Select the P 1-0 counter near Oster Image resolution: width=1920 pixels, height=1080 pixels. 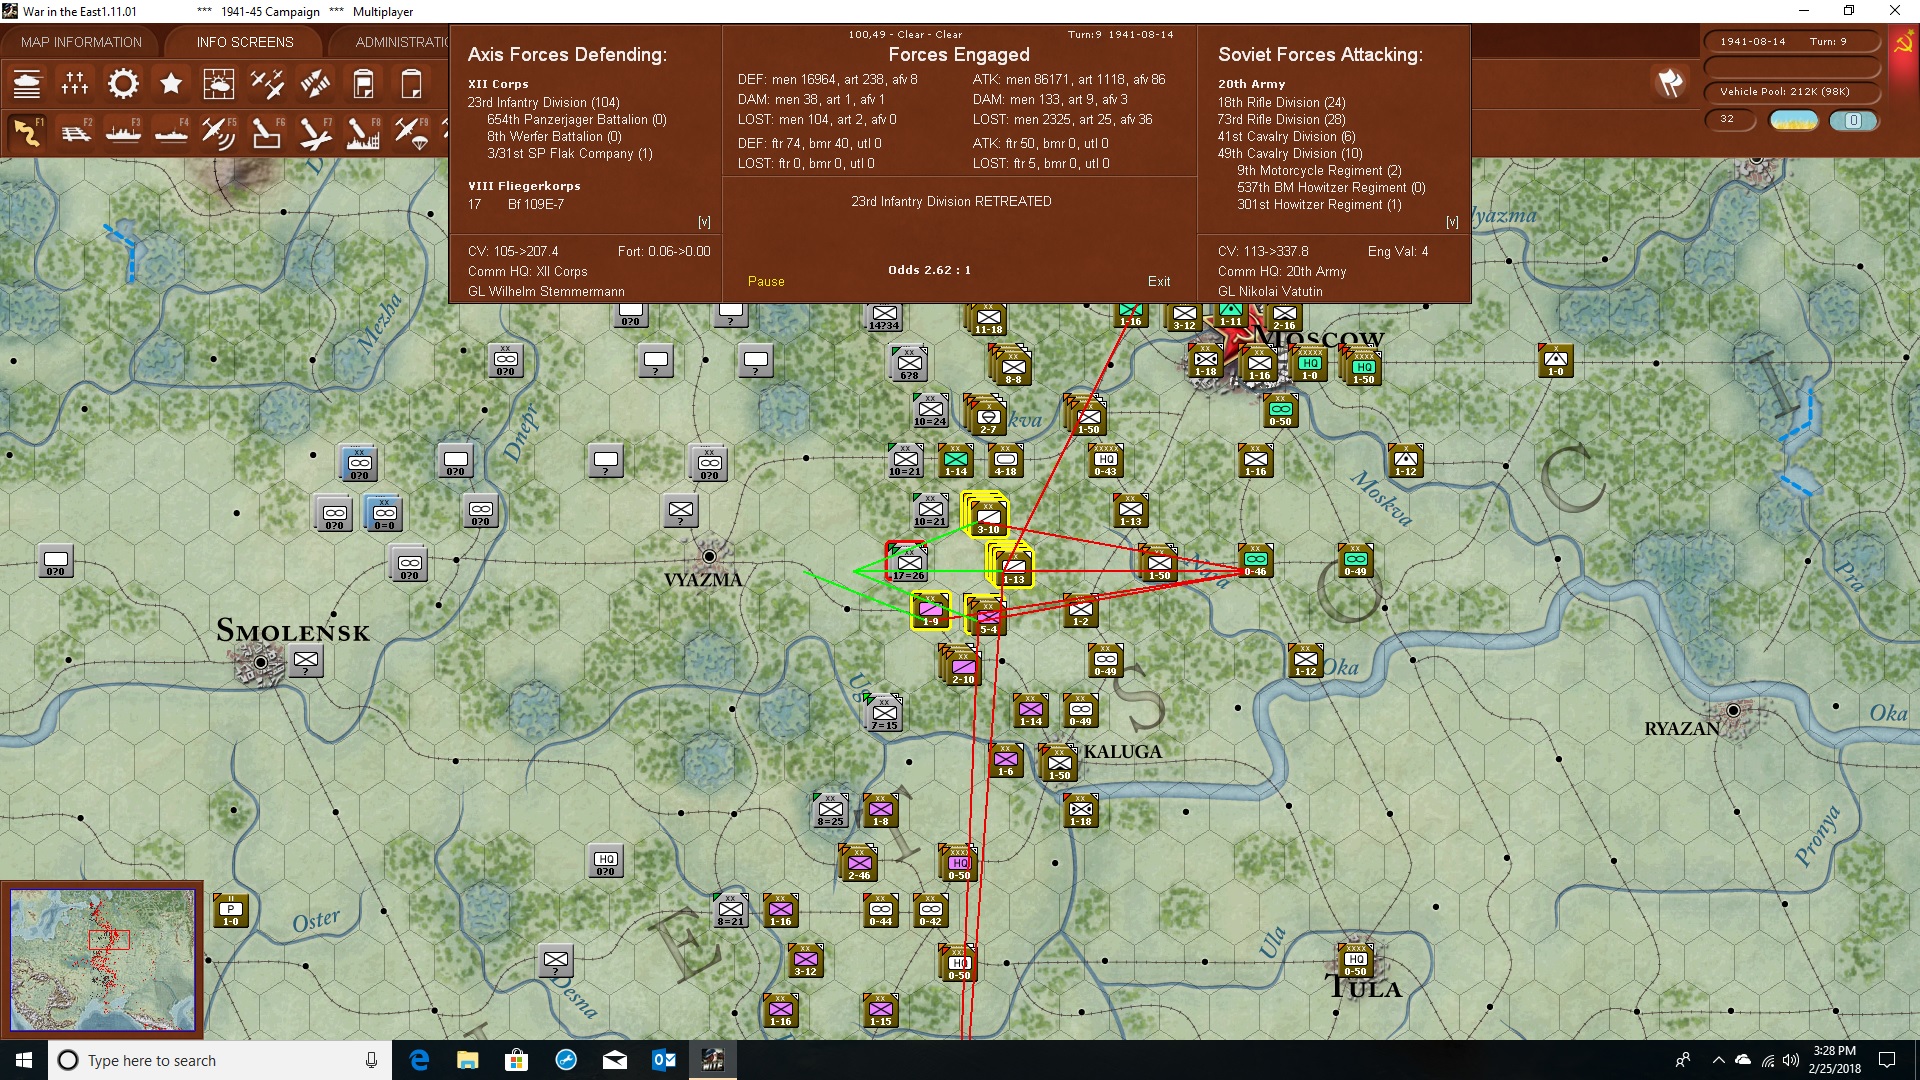tap(230, 912)
